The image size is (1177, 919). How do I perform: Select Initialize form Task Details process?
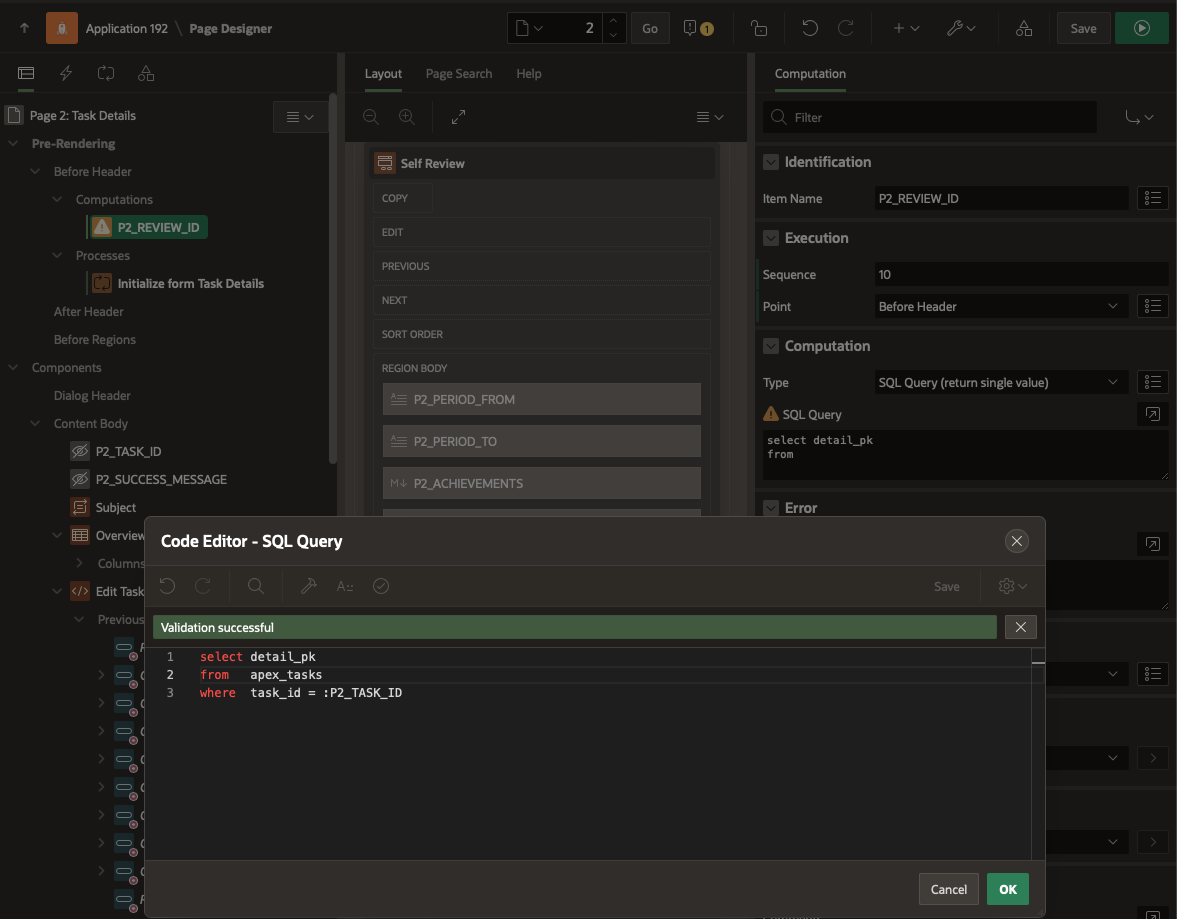click(x=190, y=284)
